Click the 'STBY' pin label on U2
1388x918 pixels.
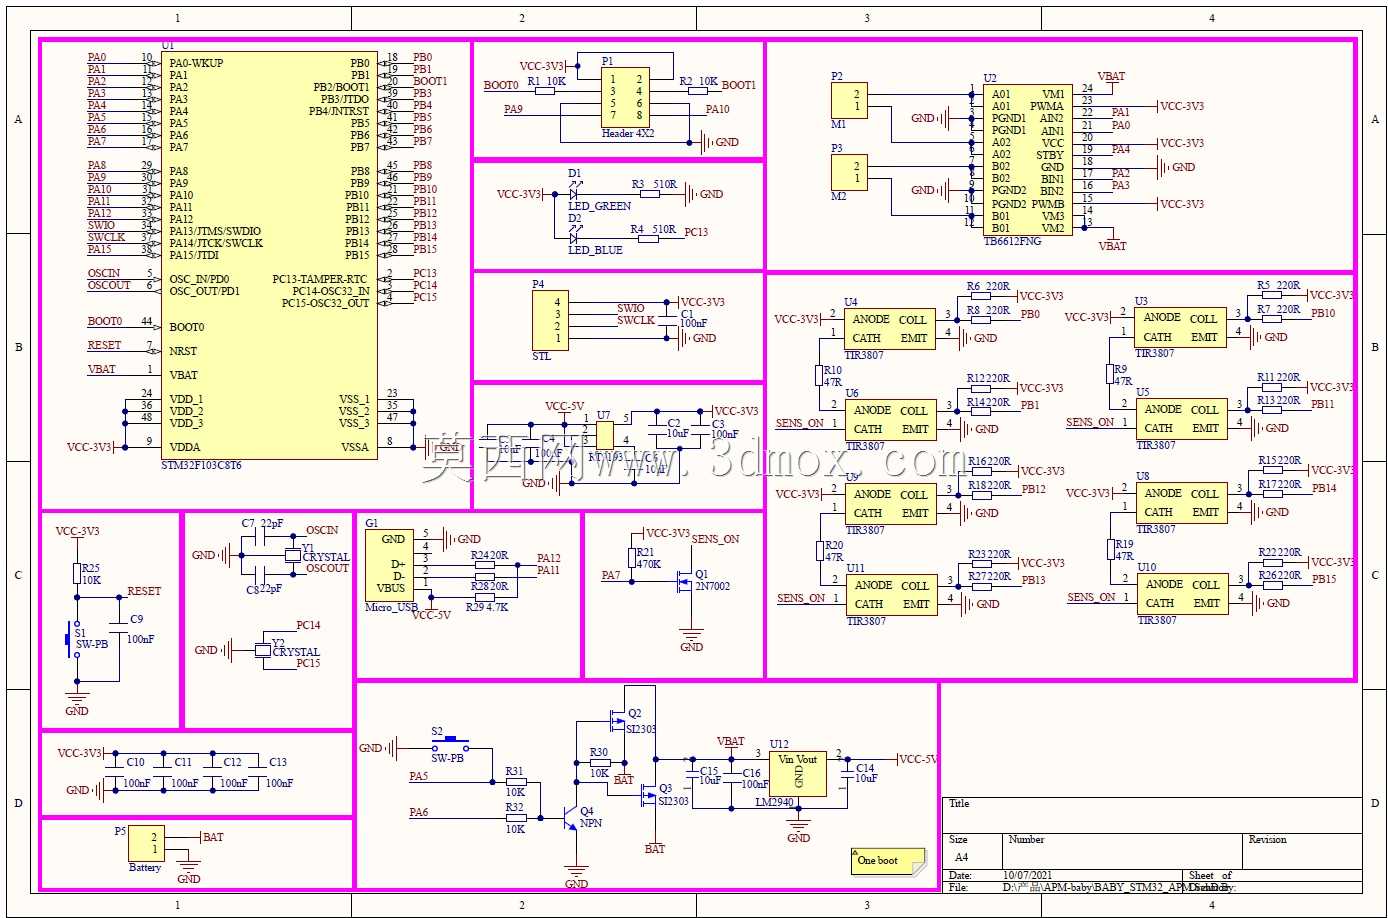(x=1050, y=155)
